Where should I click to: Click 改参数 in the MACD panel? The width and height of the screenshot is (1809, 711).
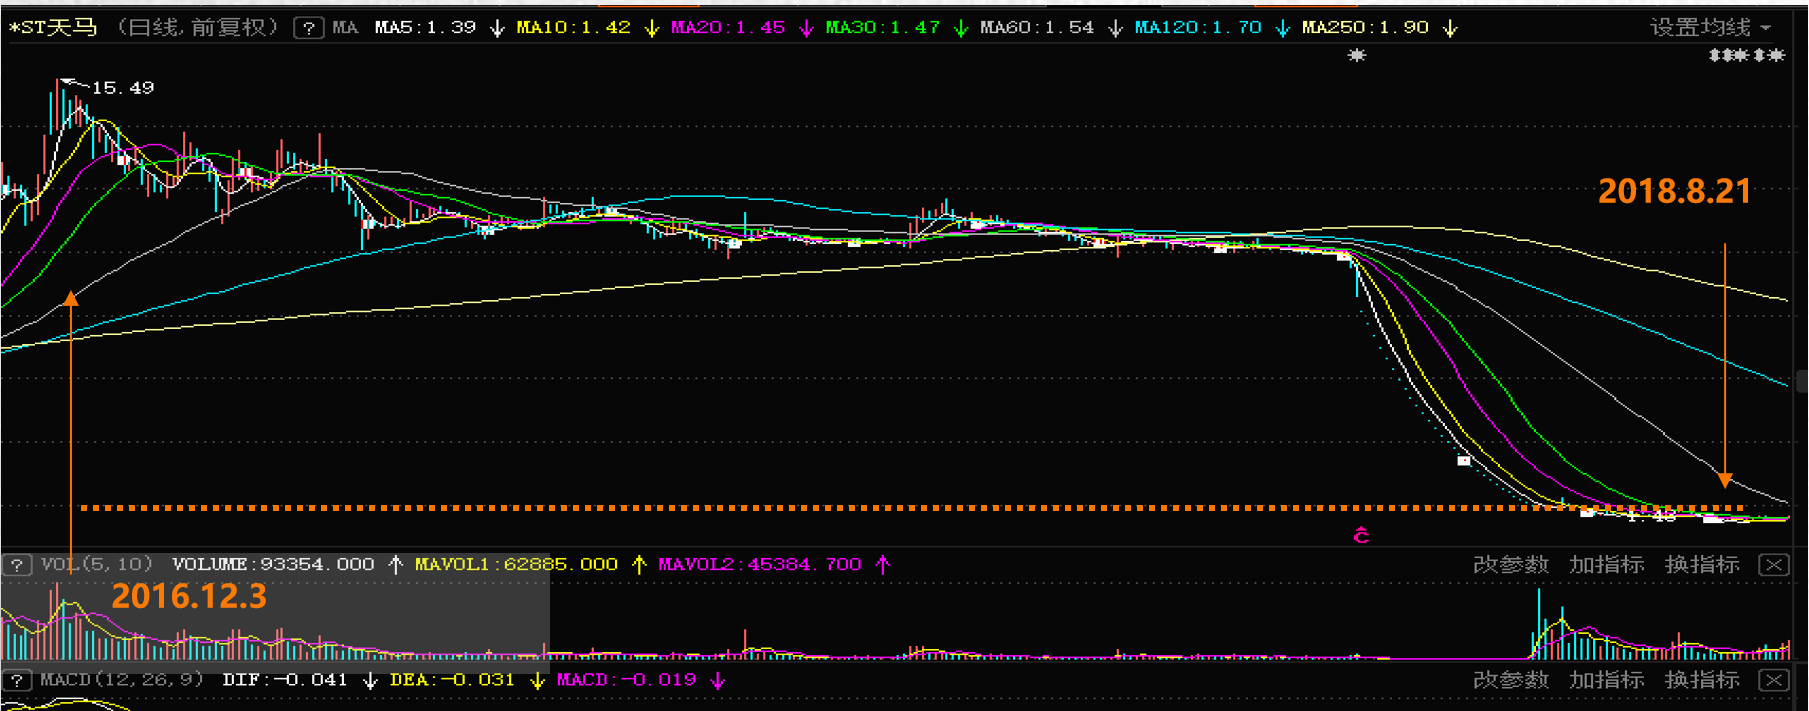tap(1510, 681)
